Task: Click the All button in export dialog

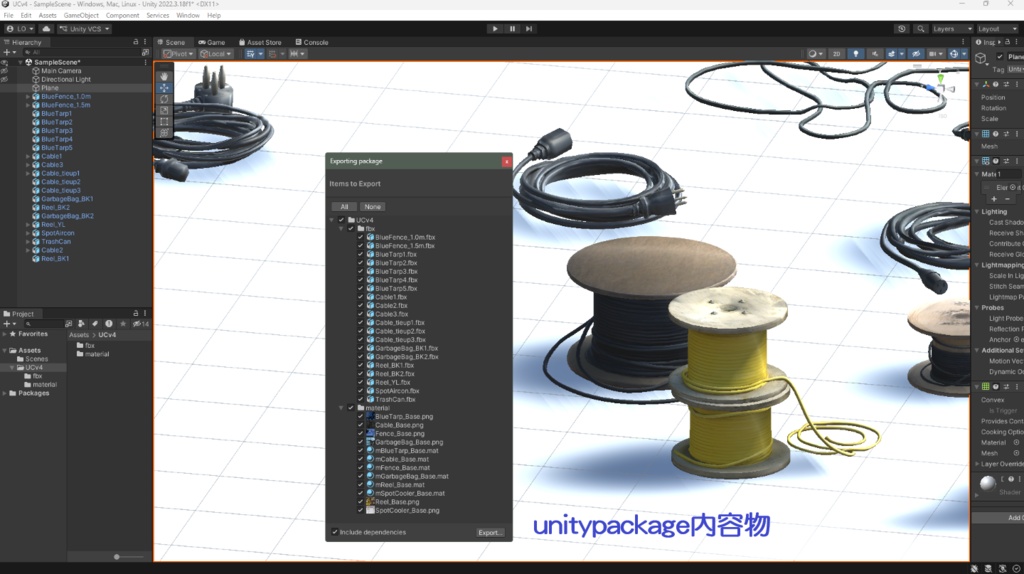Action: [344, 206]
